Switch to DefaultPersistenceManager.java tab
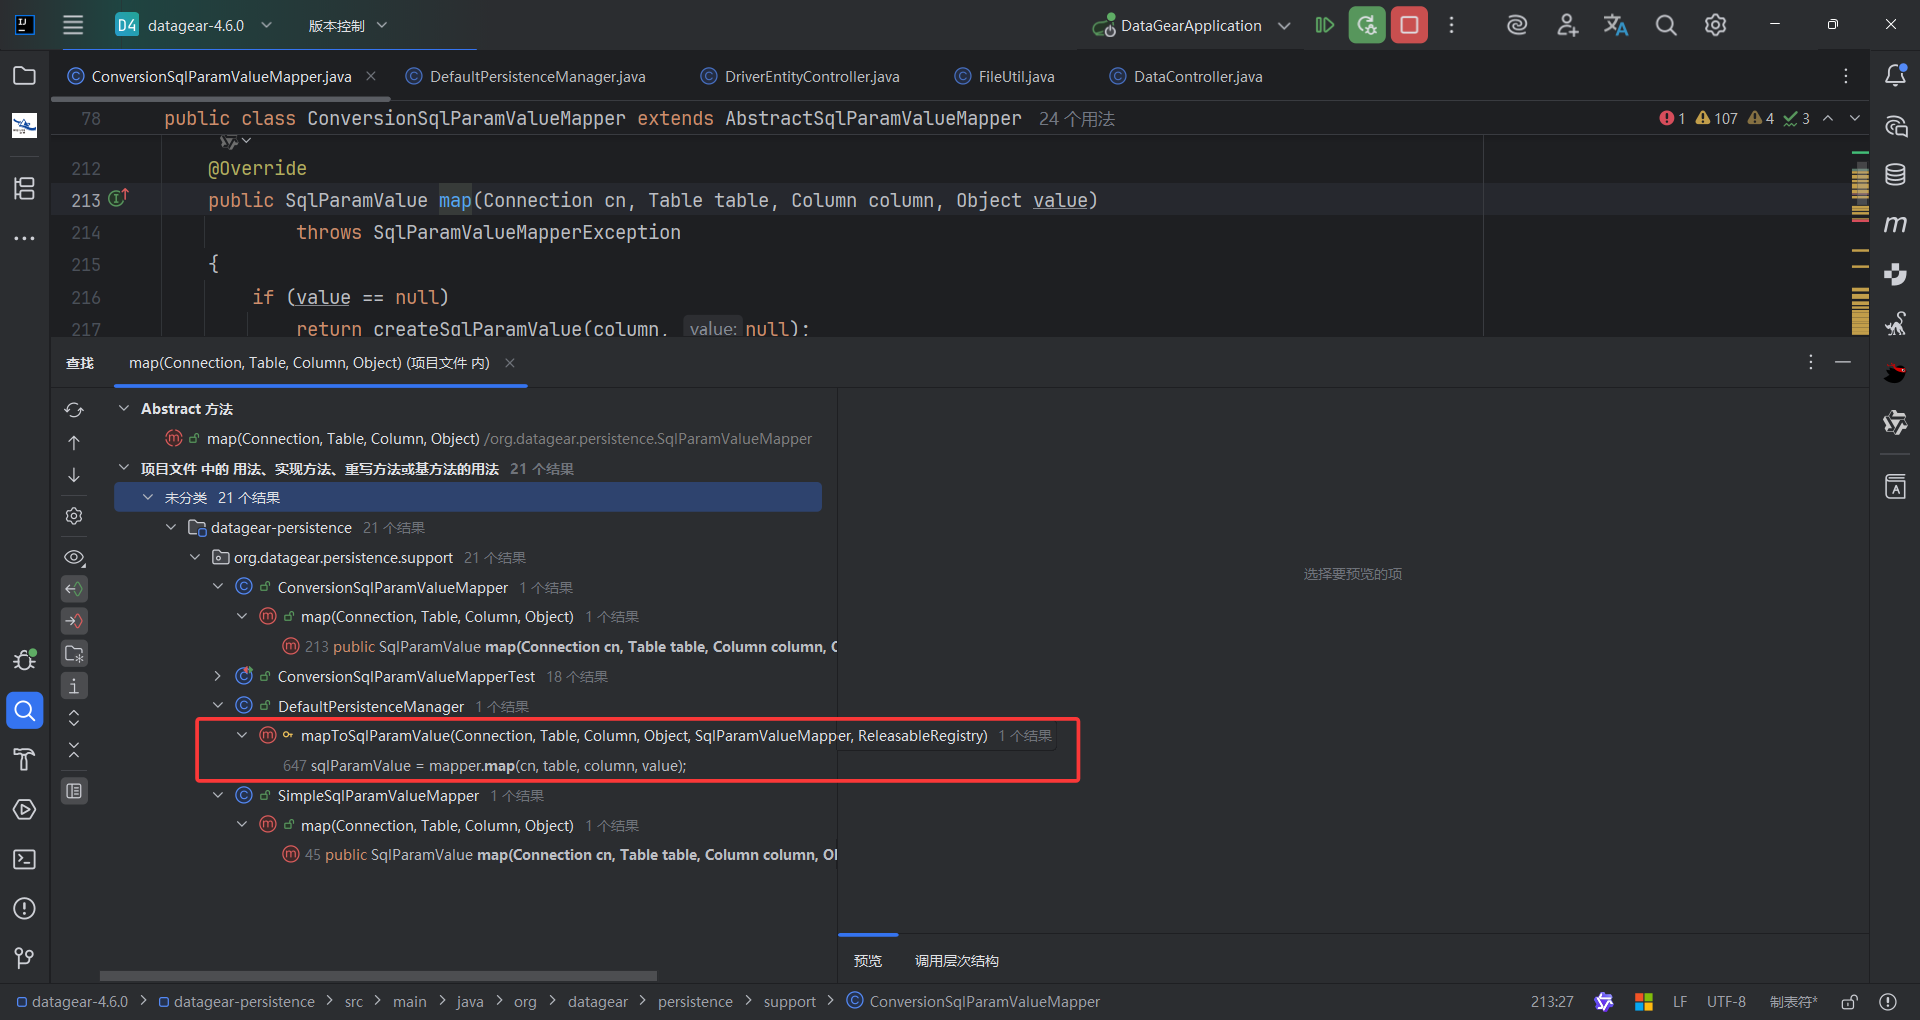This screenshot has height=1020, width=1920. click(526, 76)
